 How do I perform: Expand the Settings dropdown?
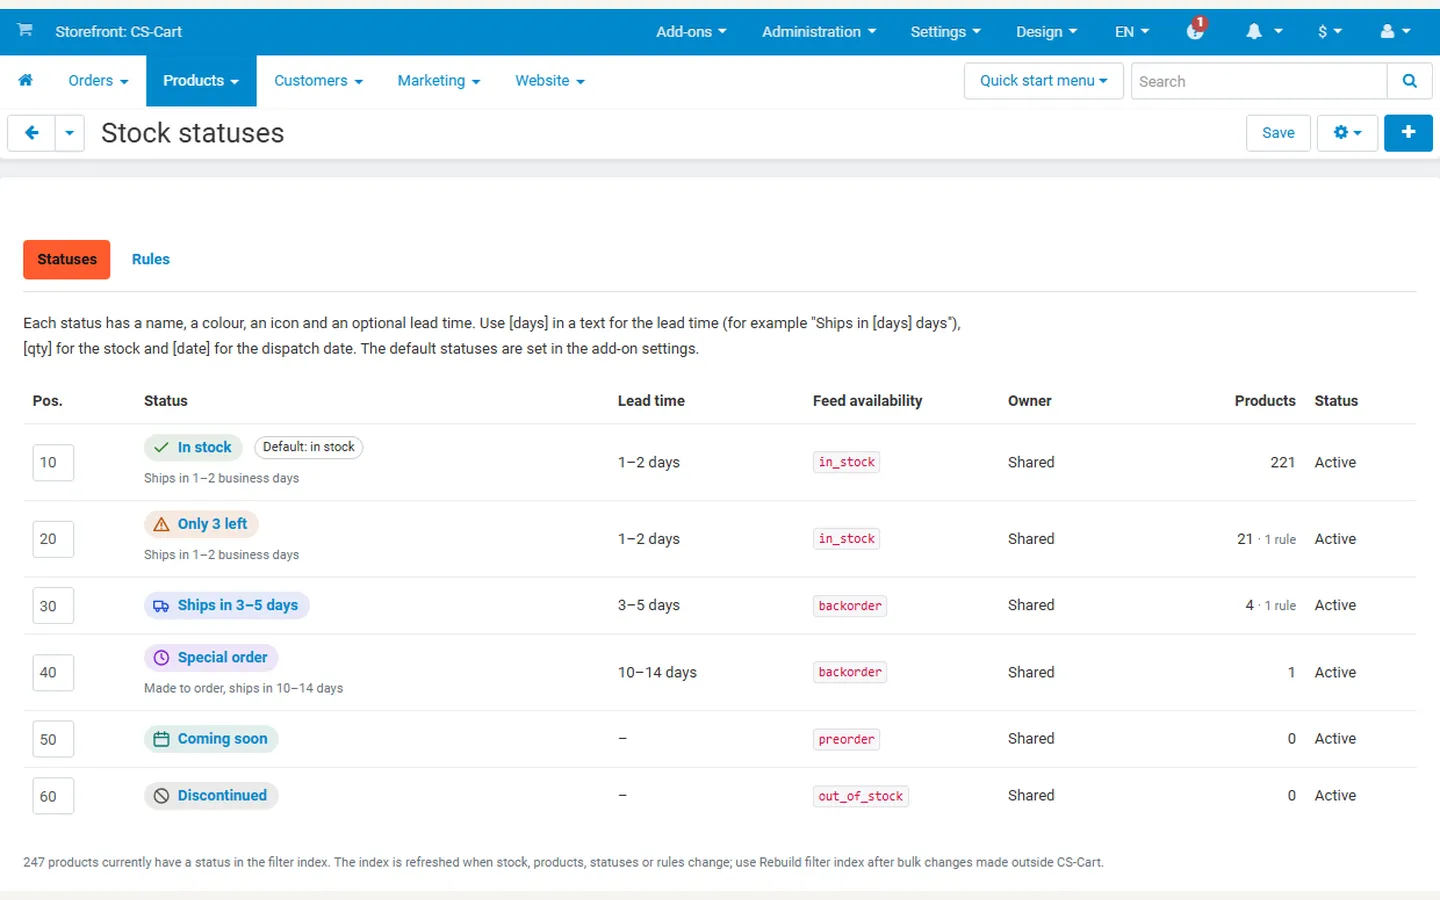coord(945,31)
